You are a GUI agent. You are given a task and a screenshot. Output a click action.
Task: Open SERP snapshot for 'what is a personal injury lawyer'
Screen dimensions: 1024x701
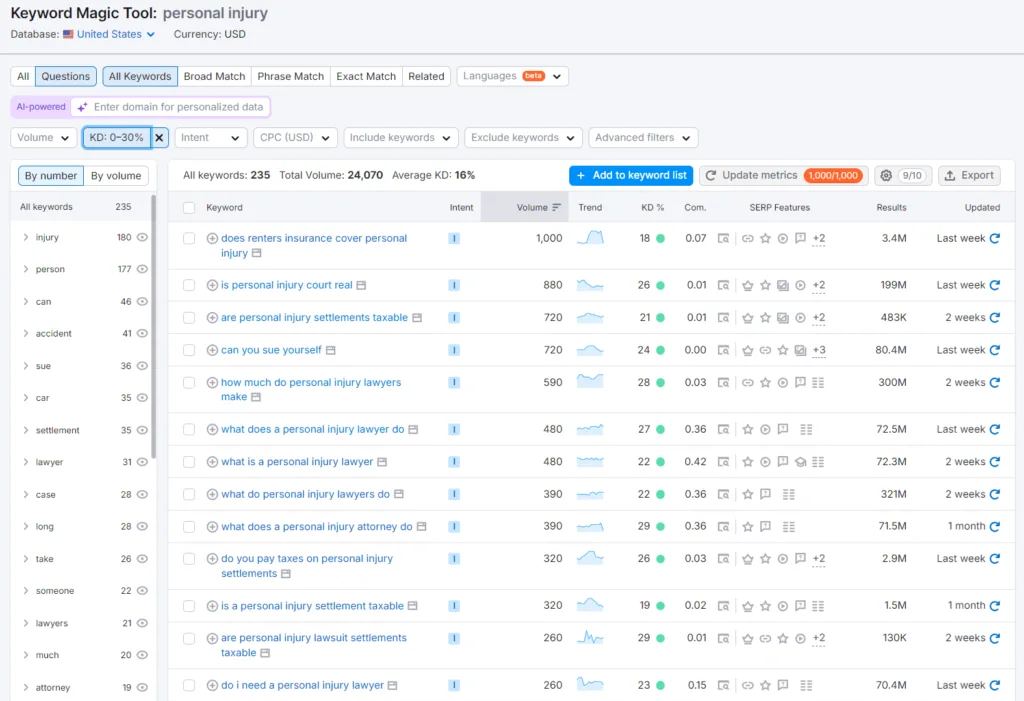coord(723,462)
